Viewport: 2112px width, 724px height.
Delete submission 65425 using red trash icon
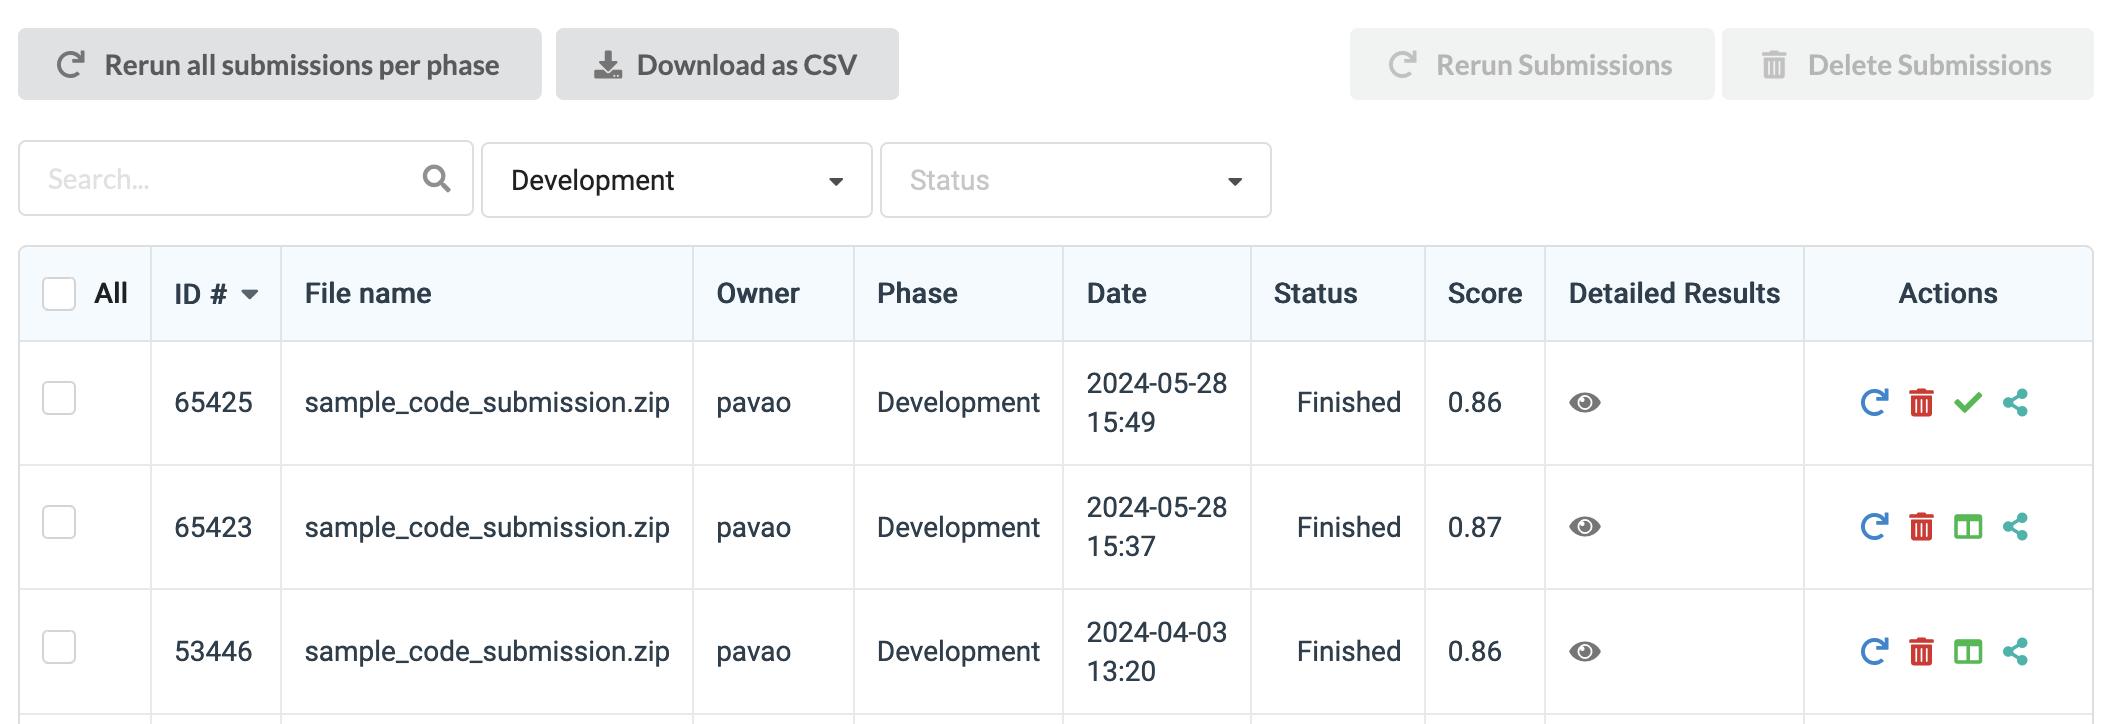(1921, 403)
